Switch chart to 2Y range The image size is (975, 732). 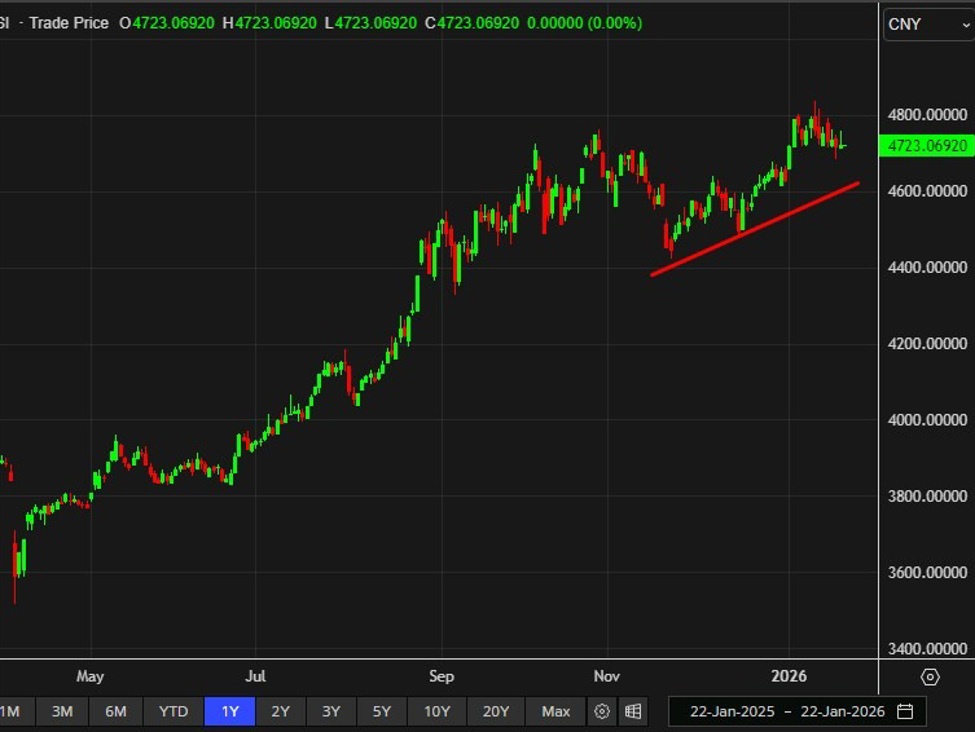point(281,712)
